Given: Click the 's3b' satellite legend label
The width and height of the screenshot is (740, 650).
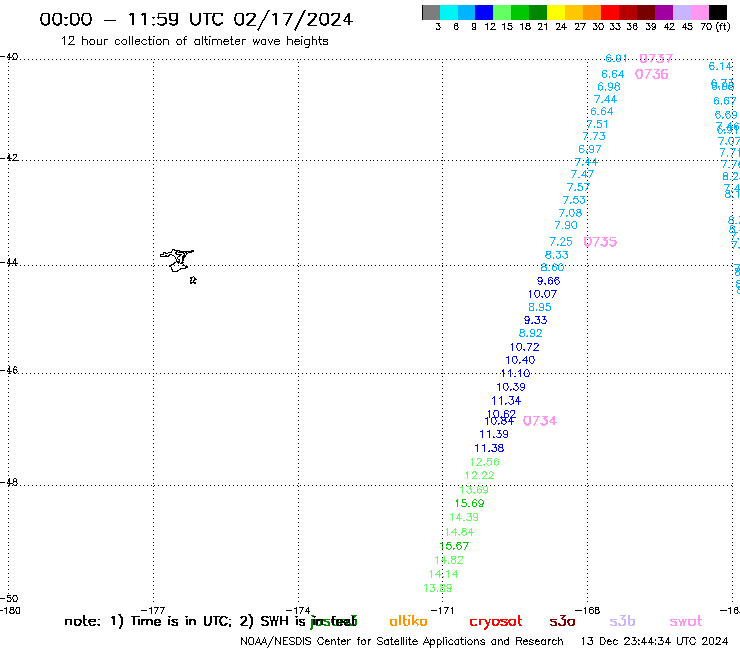Looking at the screenshot, I should coord(622,621).
